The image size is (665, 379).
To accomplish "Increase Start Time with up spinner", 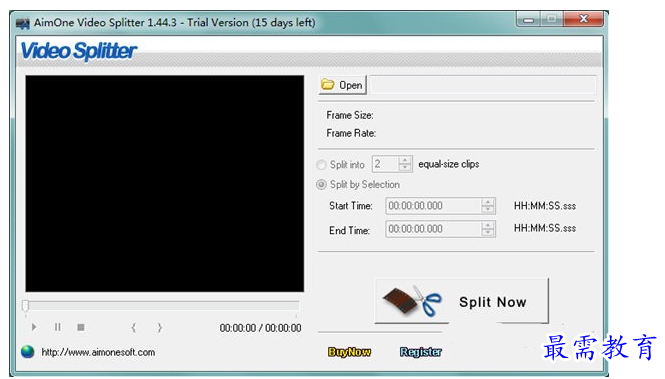I will (488, 202).
